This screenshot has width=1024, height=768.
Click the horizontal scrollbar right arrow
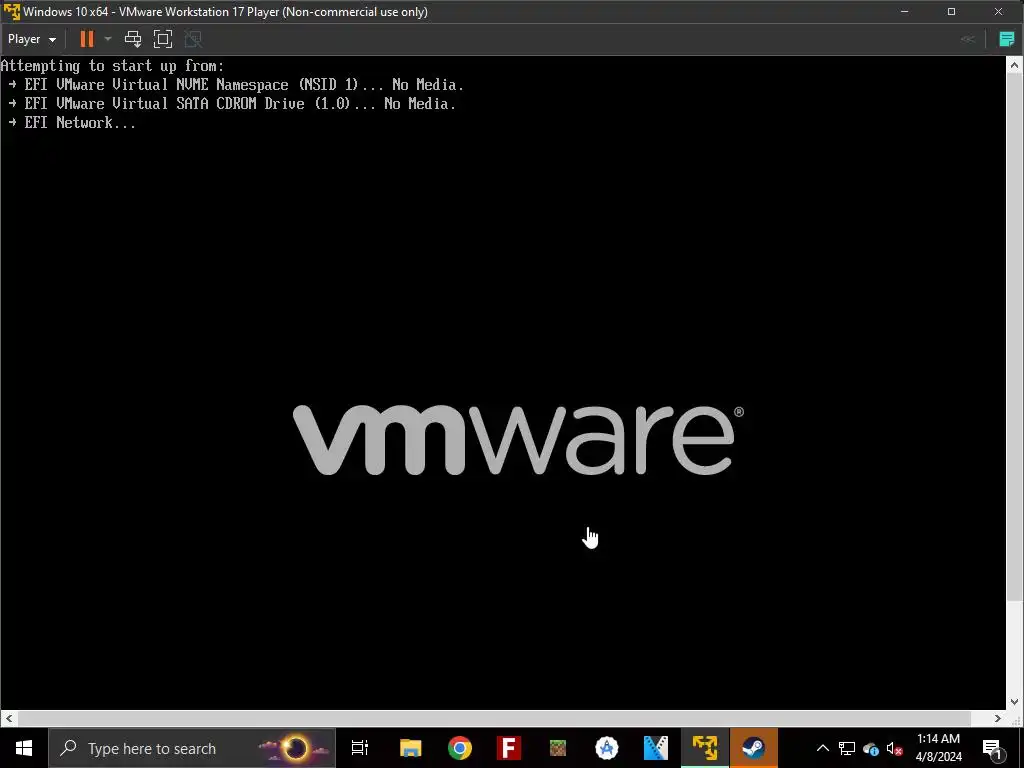997,718
